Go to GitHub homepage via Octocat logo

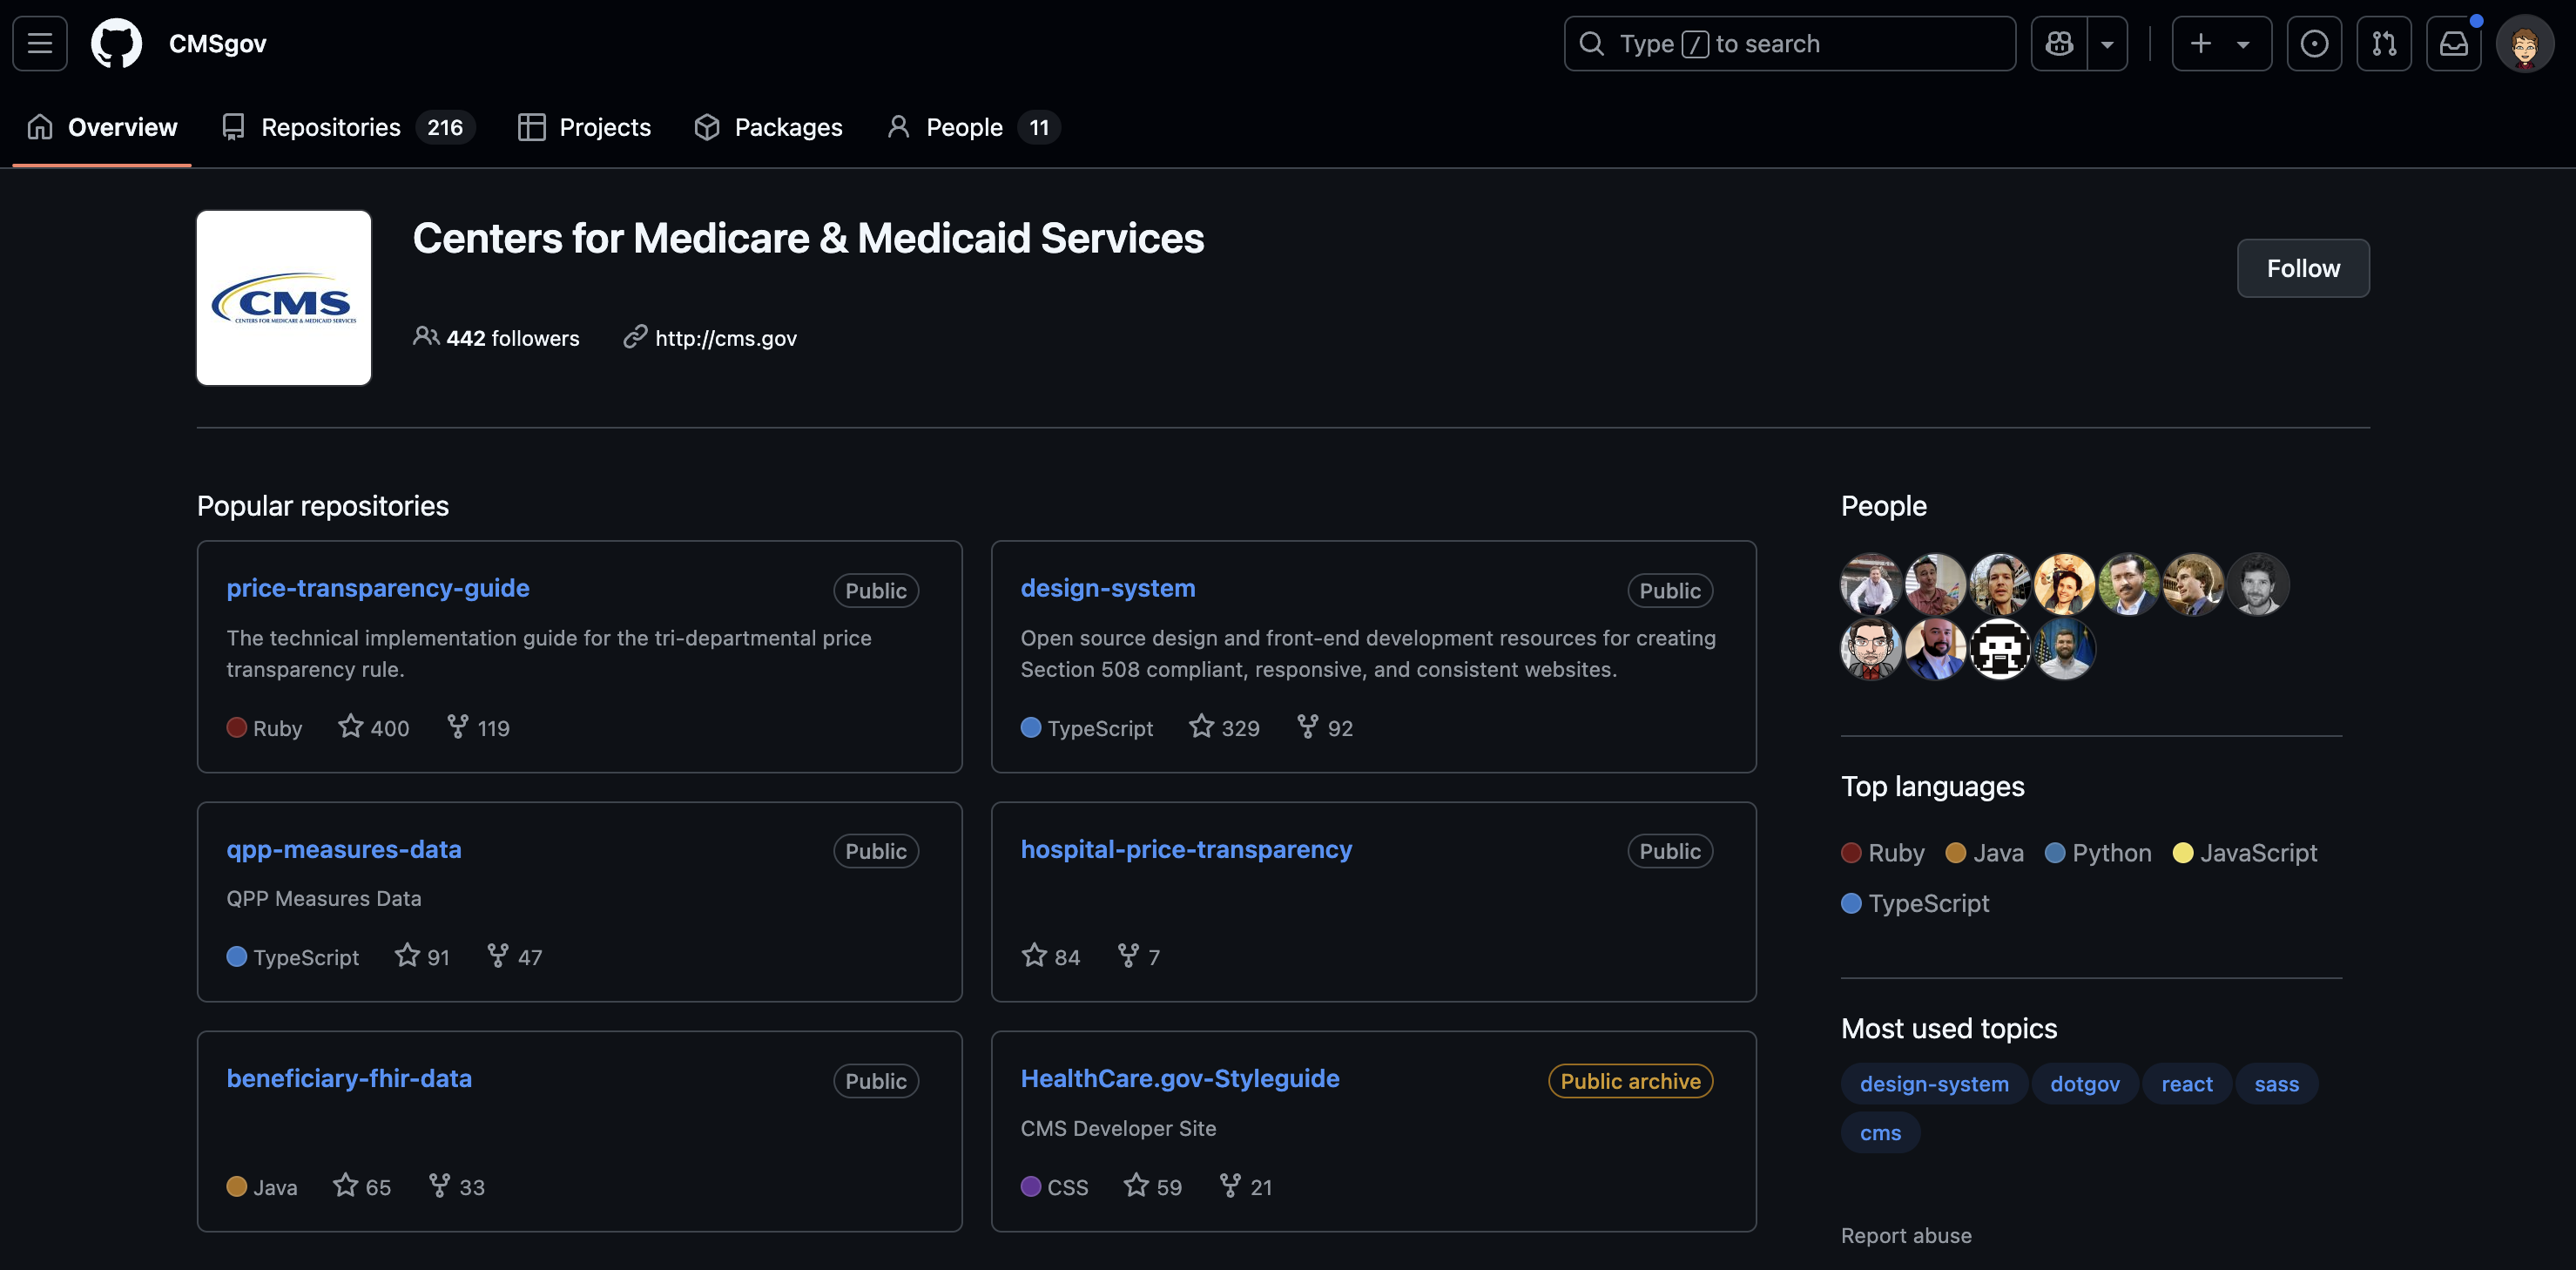[116, 43]
